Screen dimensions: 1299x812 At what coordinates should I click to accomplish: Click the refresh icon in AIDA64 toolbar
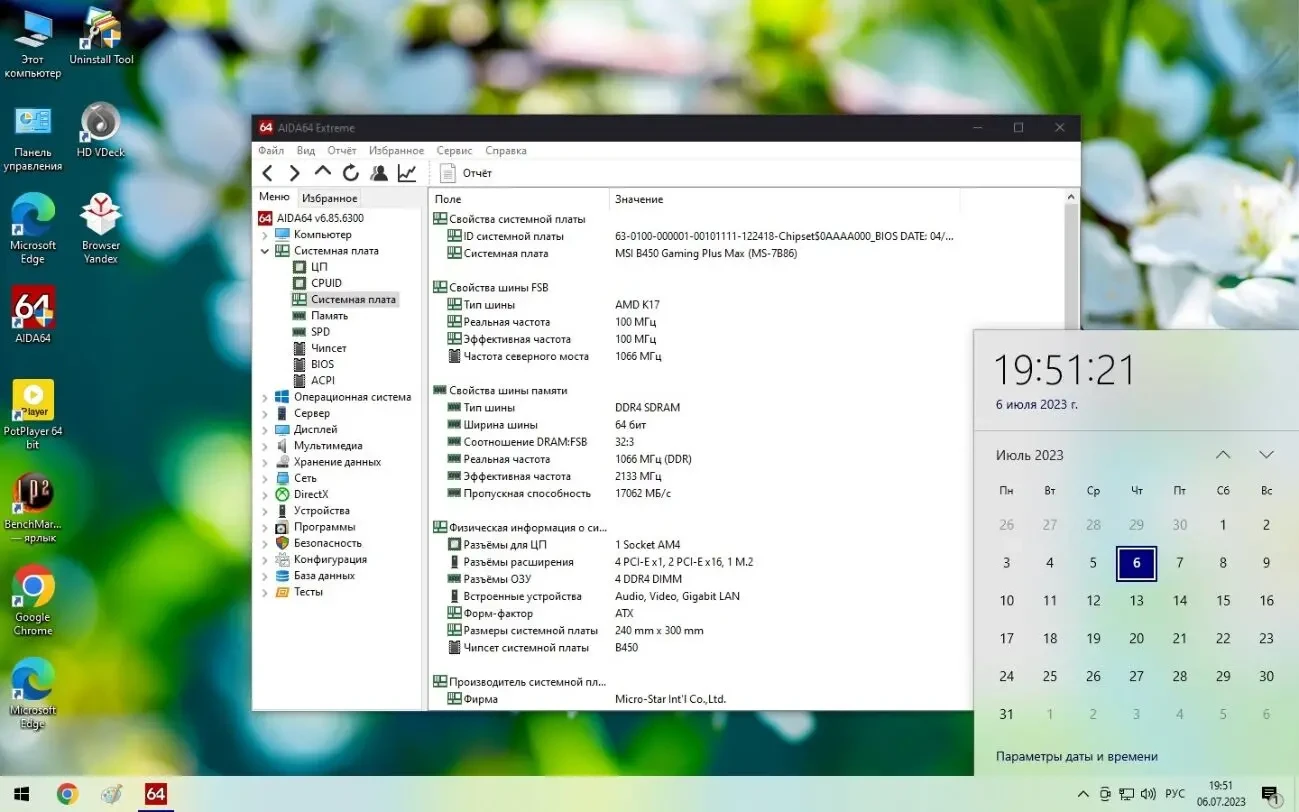point(350,172)
